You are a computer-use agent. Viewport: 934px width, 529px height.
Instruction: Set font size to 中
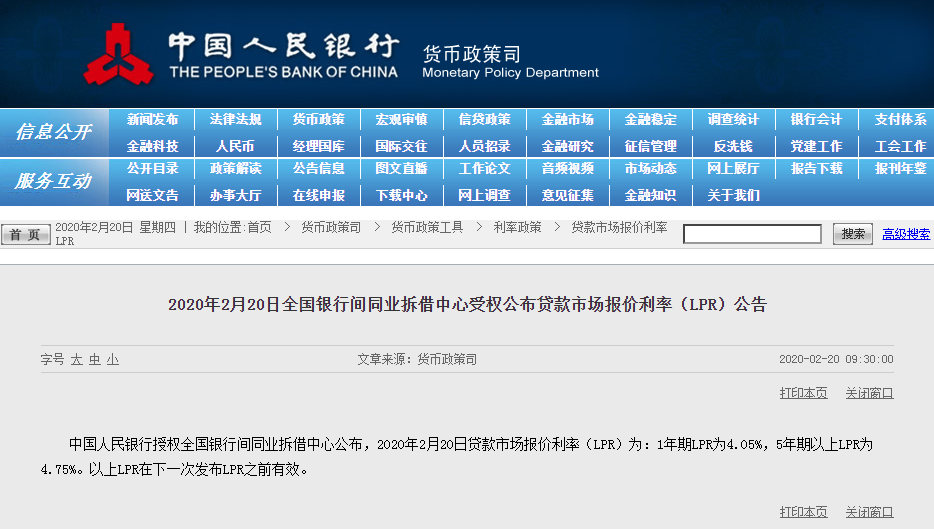95,359
